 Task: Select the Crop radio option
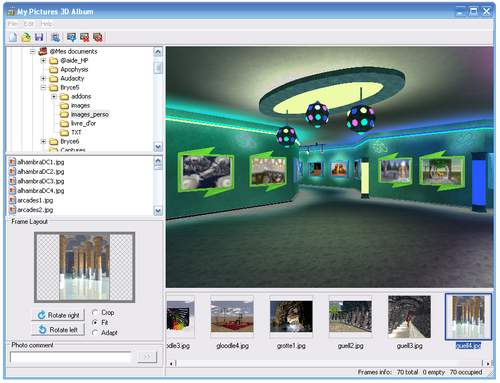pos(95,312)
